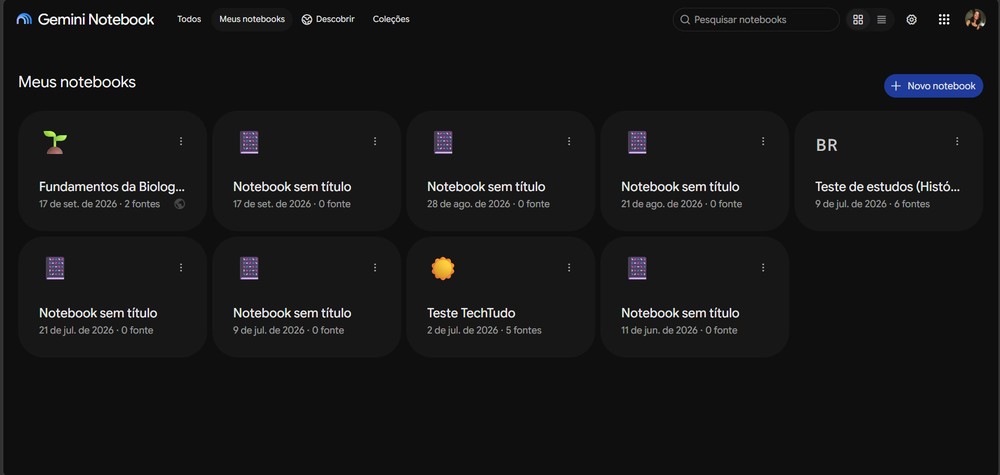Screen dimensions: 1000x475
Task: Click the public globe icon on Fundamentos card
Action: (180, 204)
